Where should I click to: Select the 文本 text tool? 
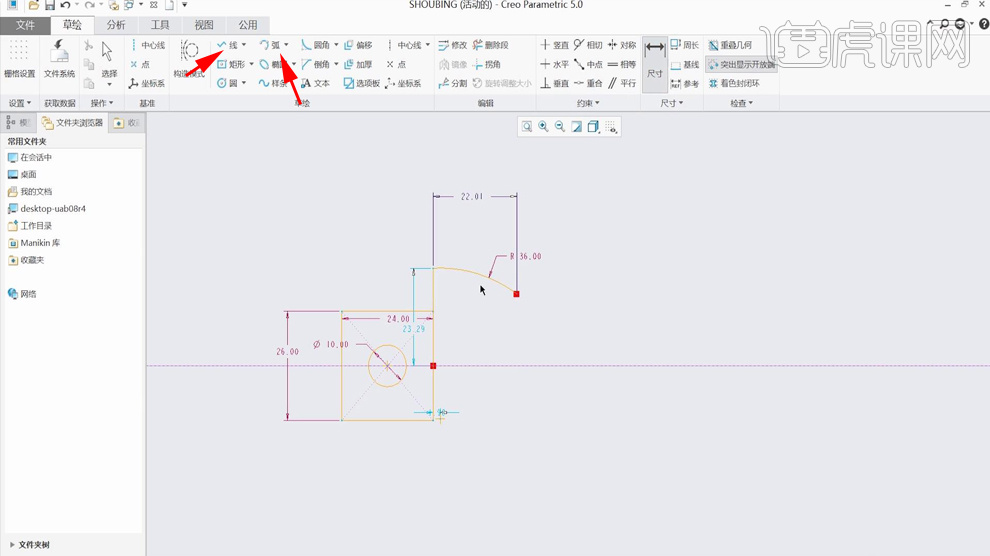click(316, 83)
